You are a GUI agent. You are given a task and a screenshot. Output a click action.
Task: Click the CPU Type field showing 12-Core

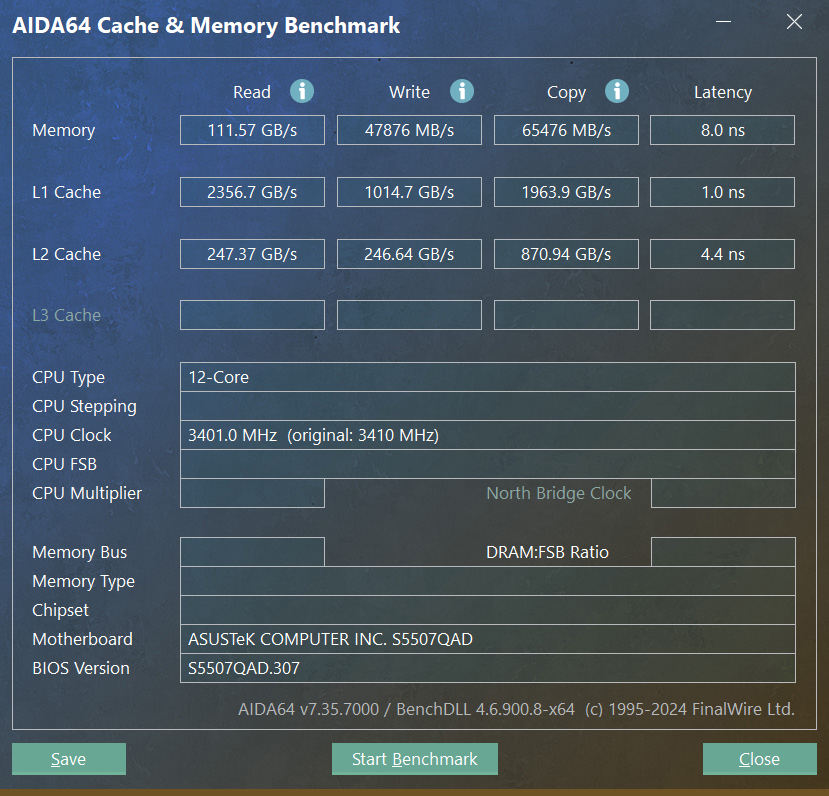(487, 377)
